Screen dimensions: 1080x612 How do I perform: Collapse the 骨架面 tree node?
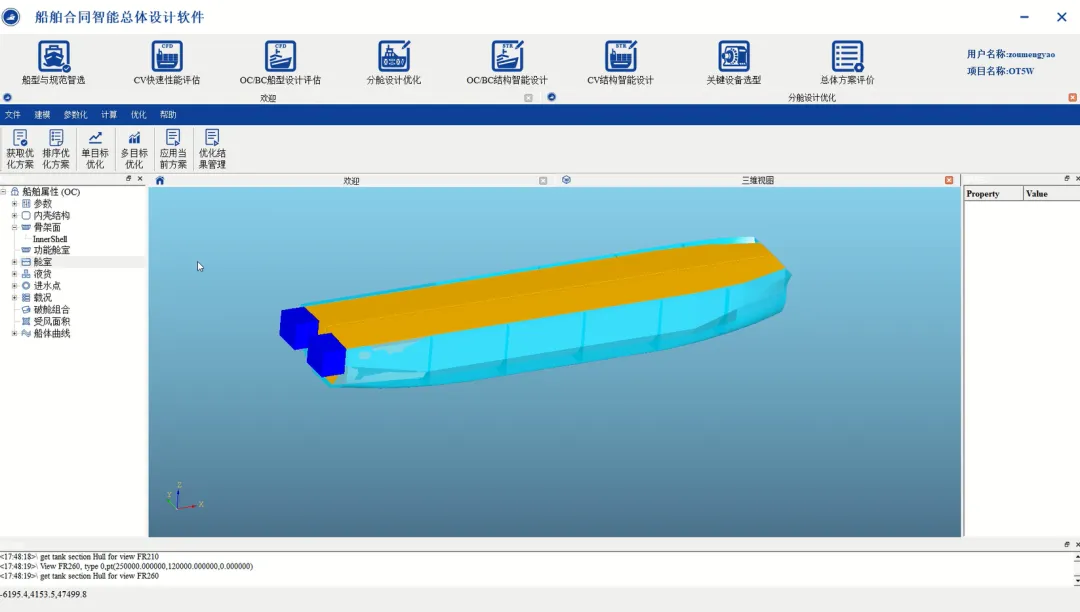14,227
